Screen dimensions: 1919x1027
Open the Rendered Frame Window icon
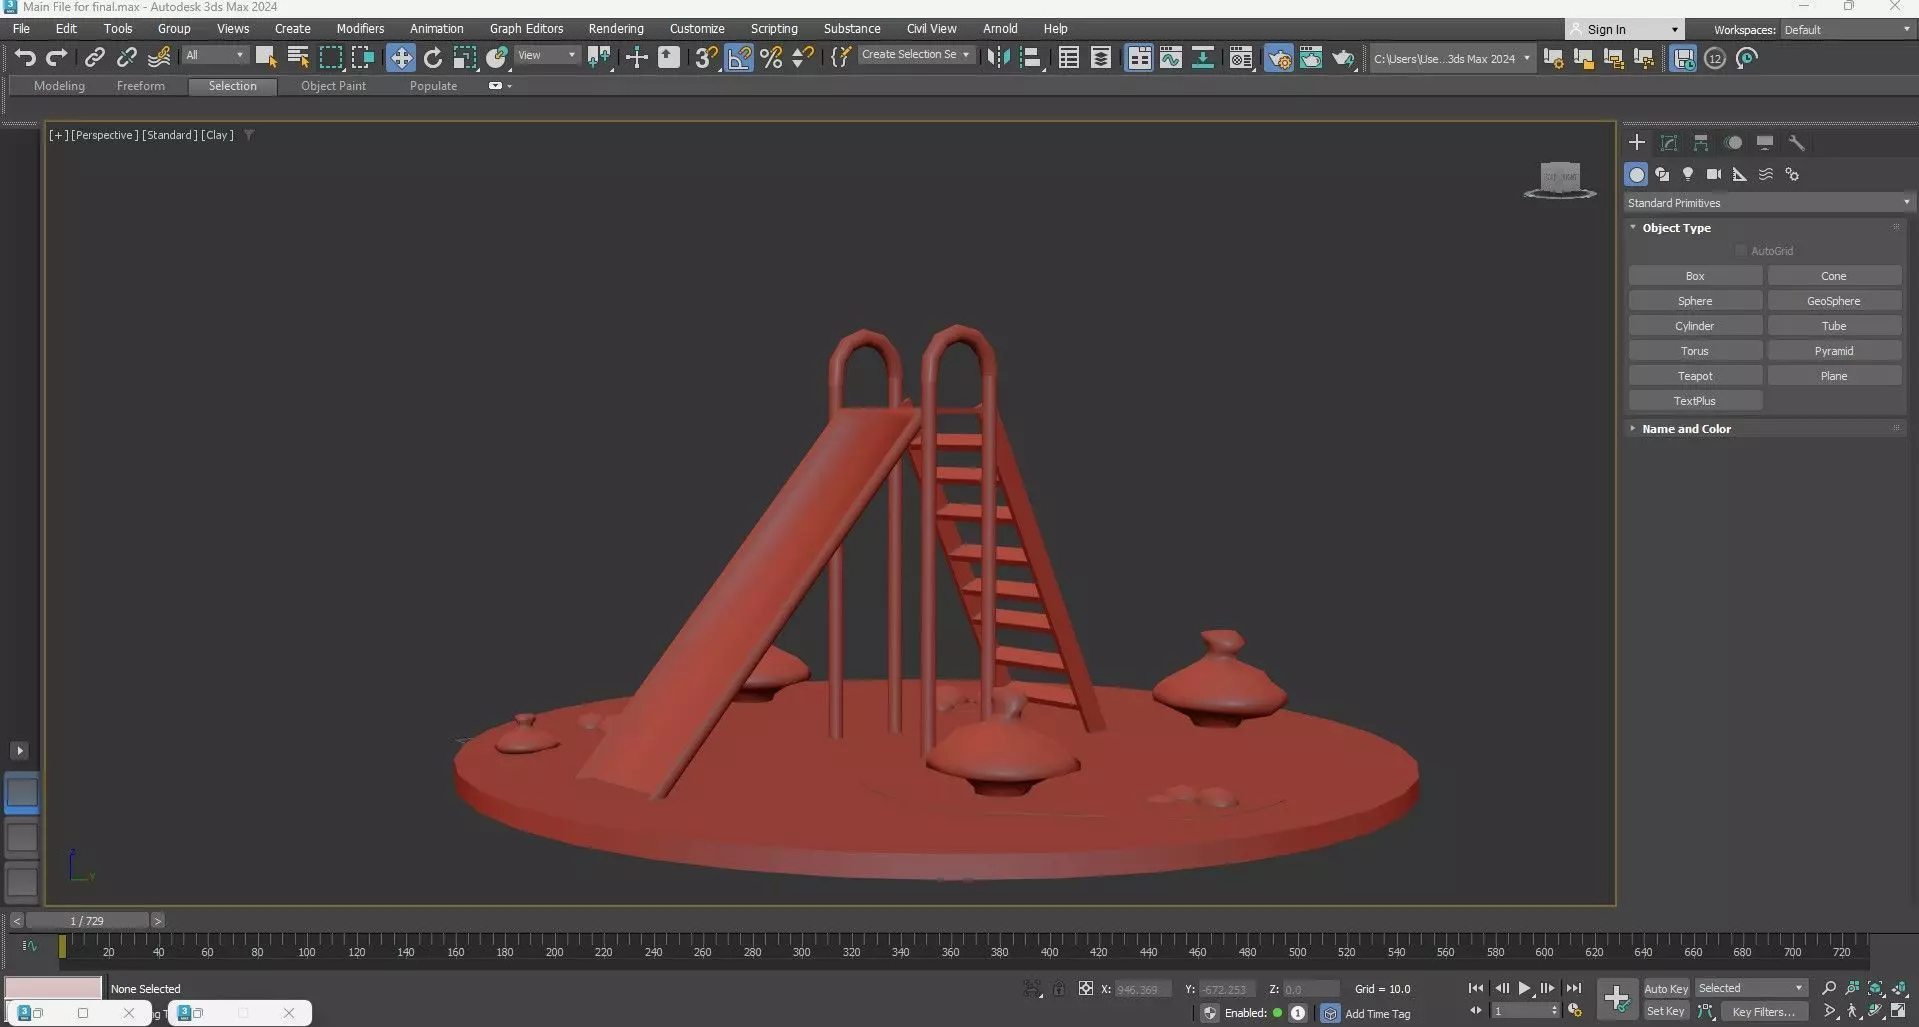tap(1311, 58)
